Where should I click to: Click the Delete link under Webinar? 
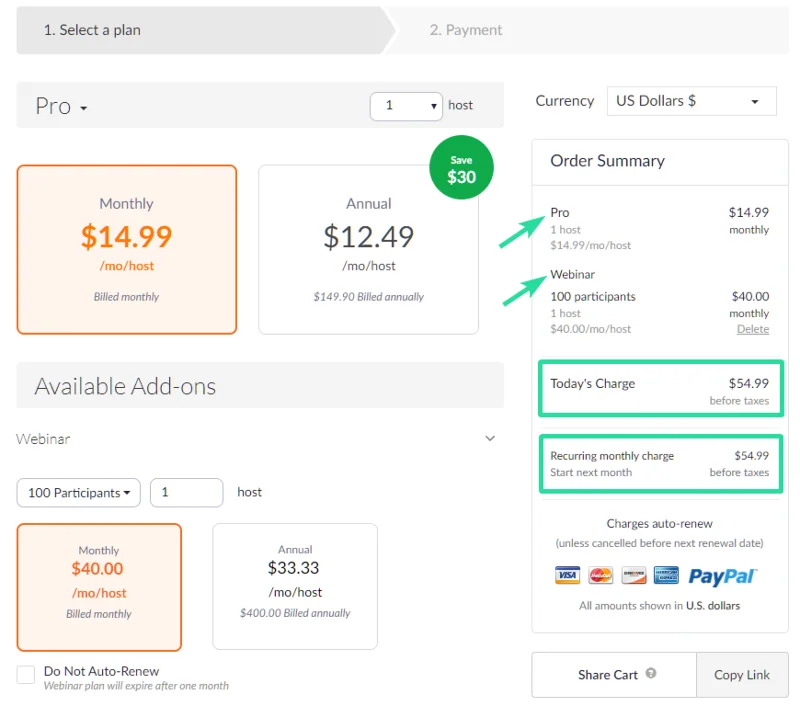(x=753, y=329)
